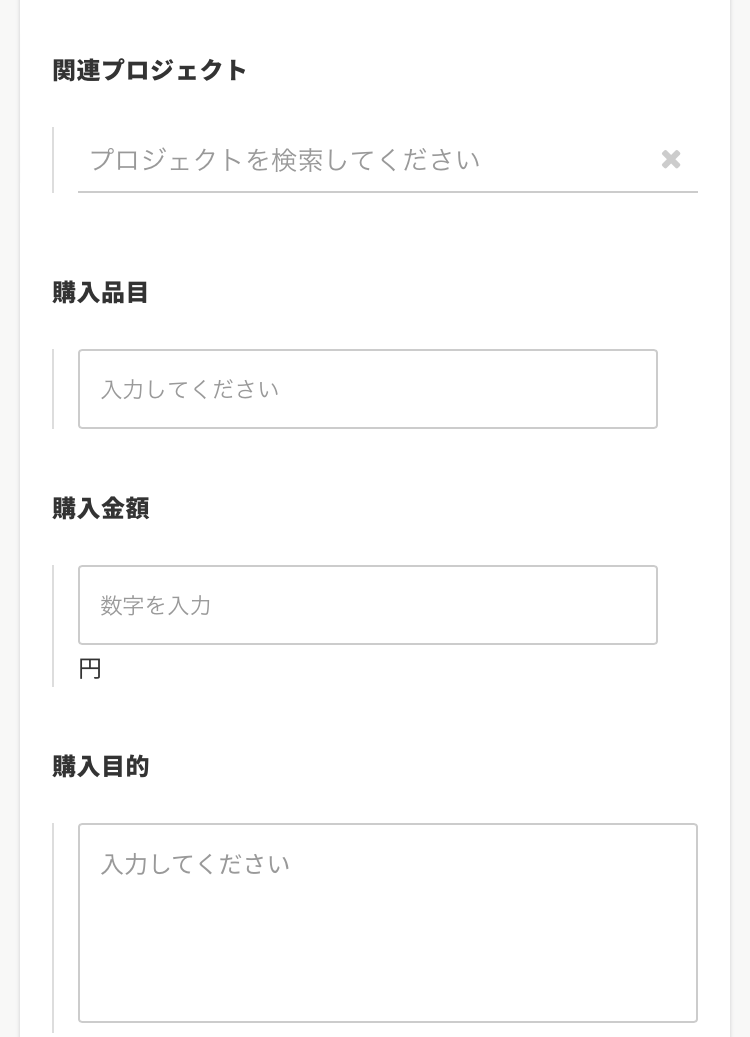Click the yen label below the amount field

pyautogui.click(x=90, y=669)
